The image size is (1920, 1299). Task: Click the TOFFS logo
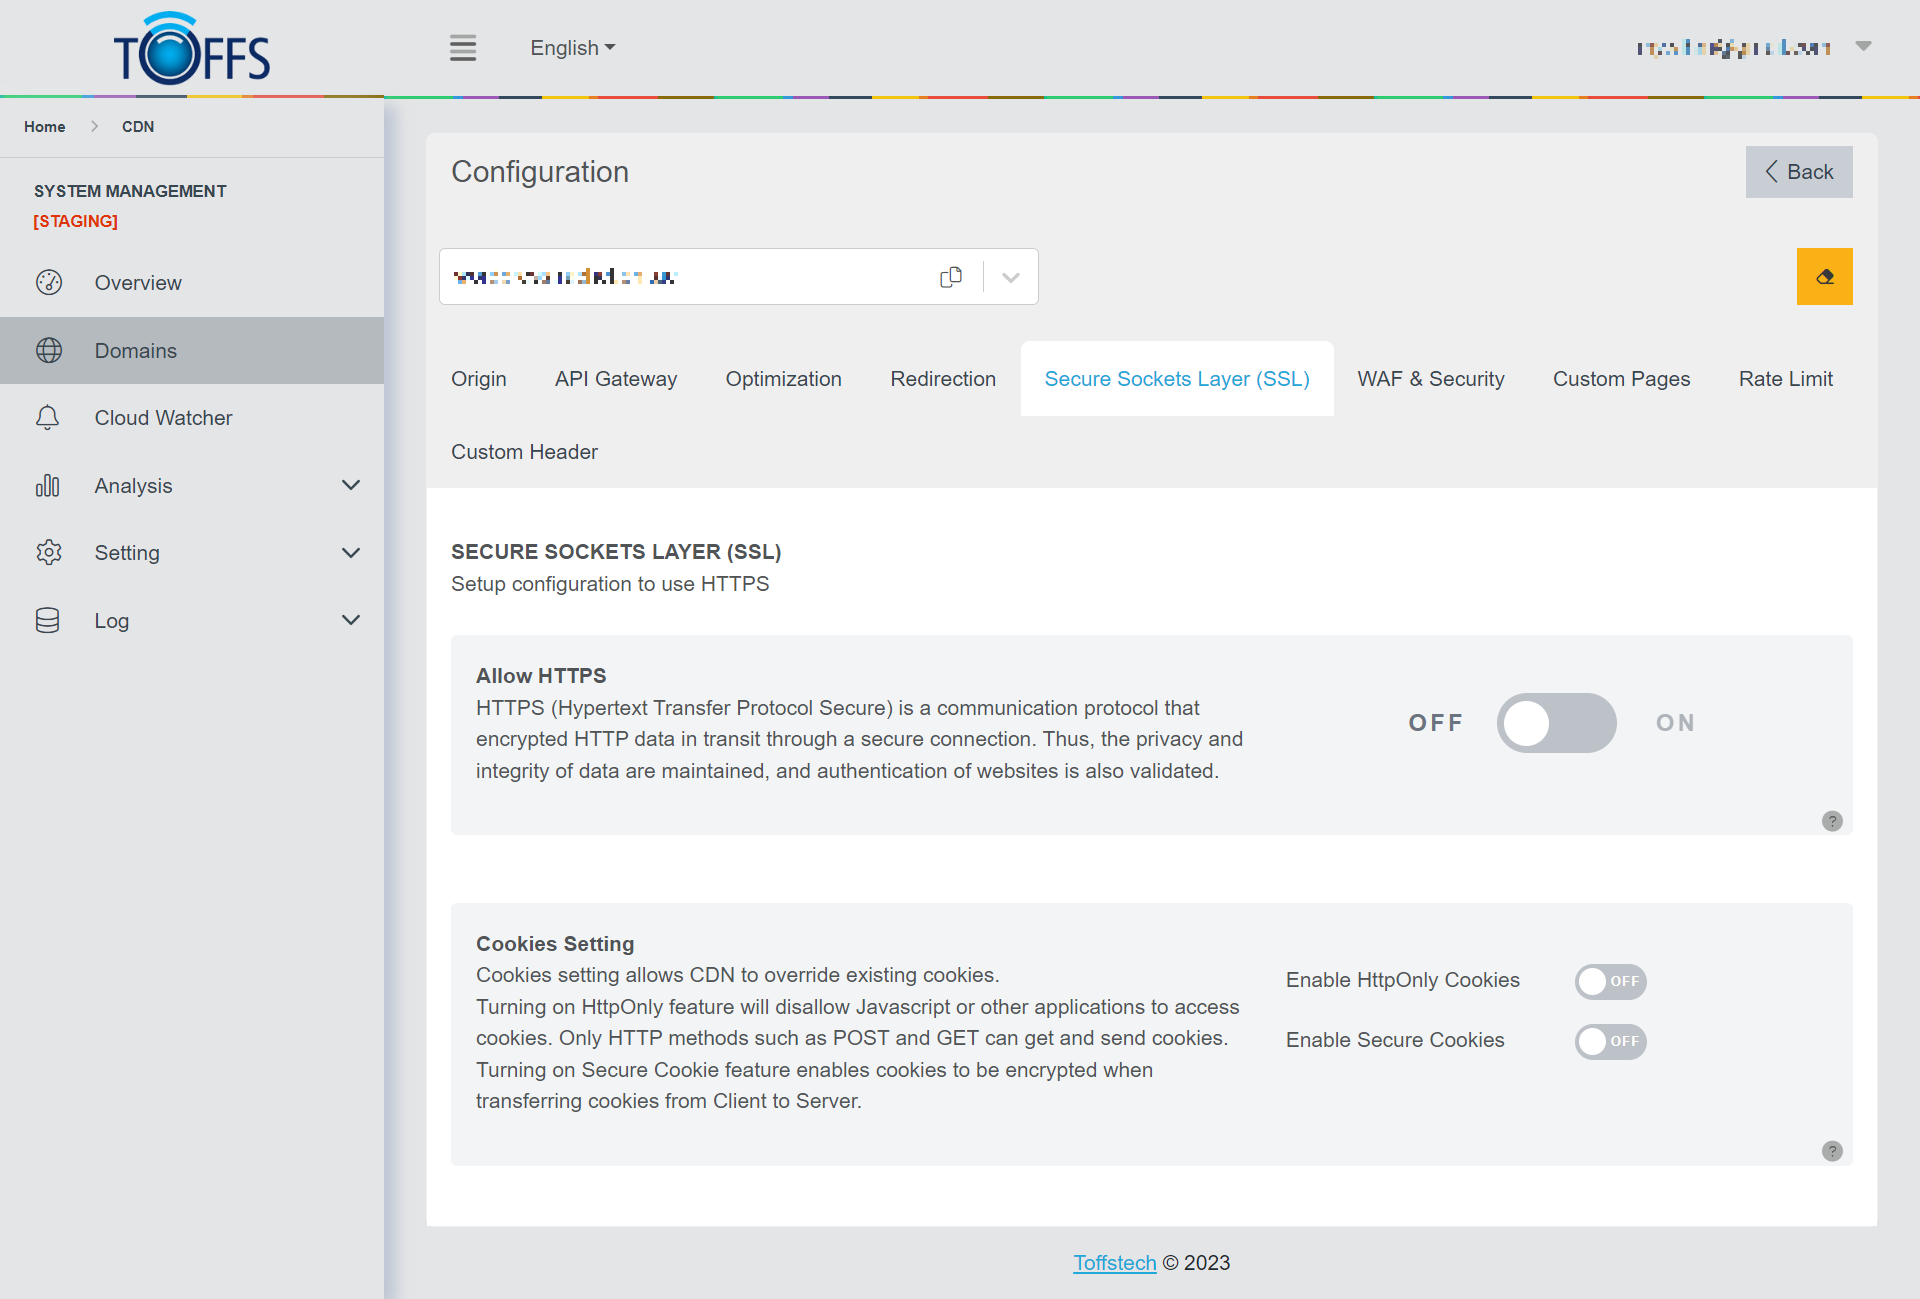coord(192,50)
